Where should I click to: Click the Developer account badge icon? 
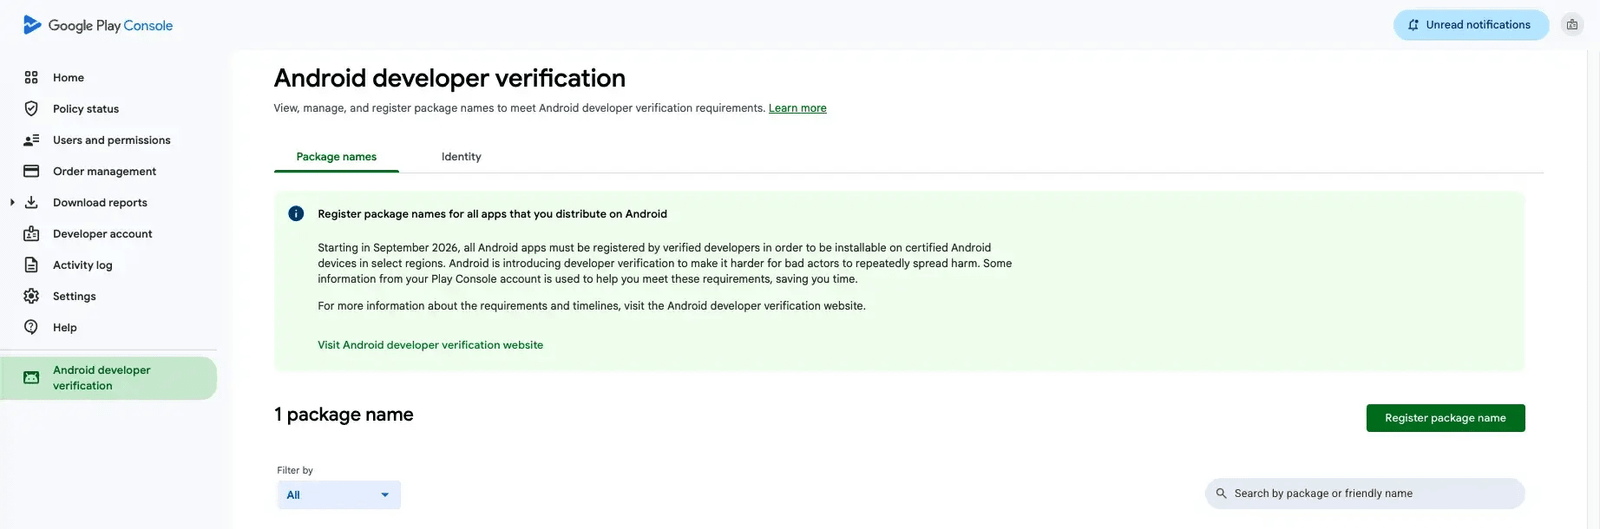(x=31, y=233)
